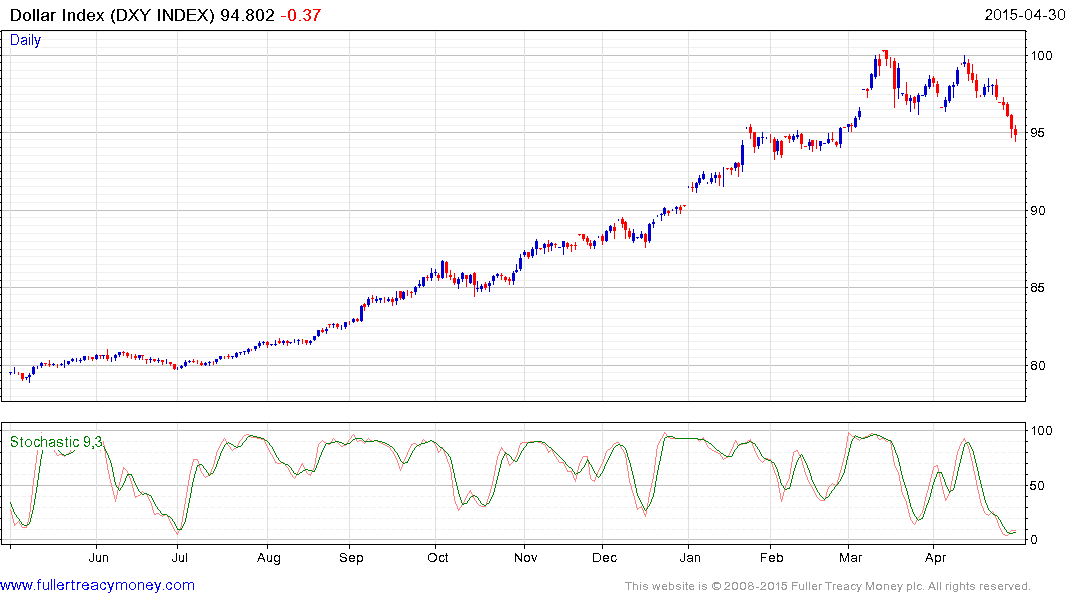Click the 85 price level label
Screen dimensions: 1075x600
tap(1038, 287)
